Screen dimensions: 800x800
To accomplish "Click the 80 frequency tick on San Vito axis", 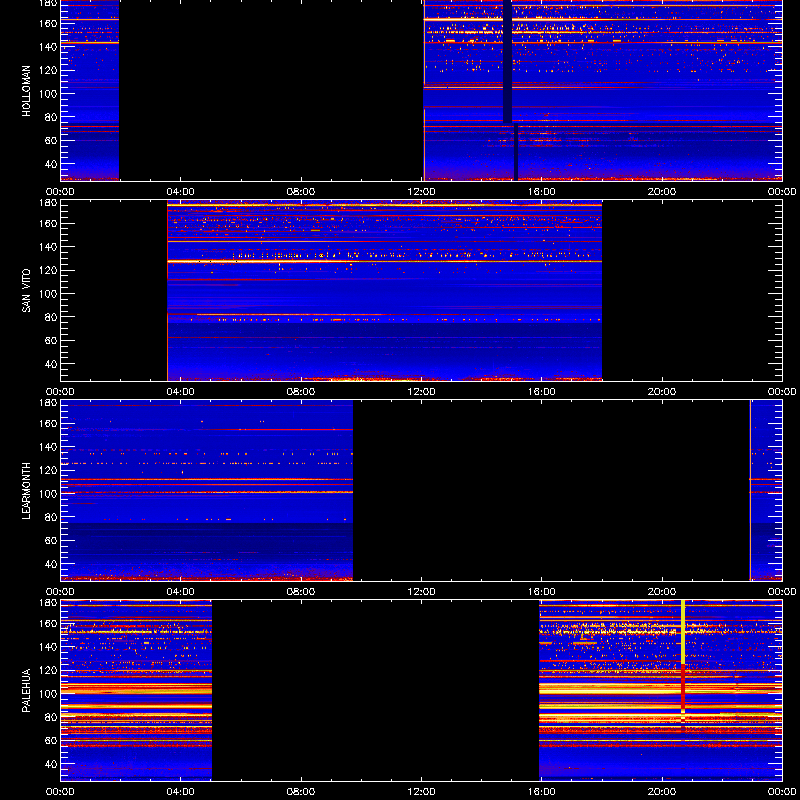I will pos(51,317).
